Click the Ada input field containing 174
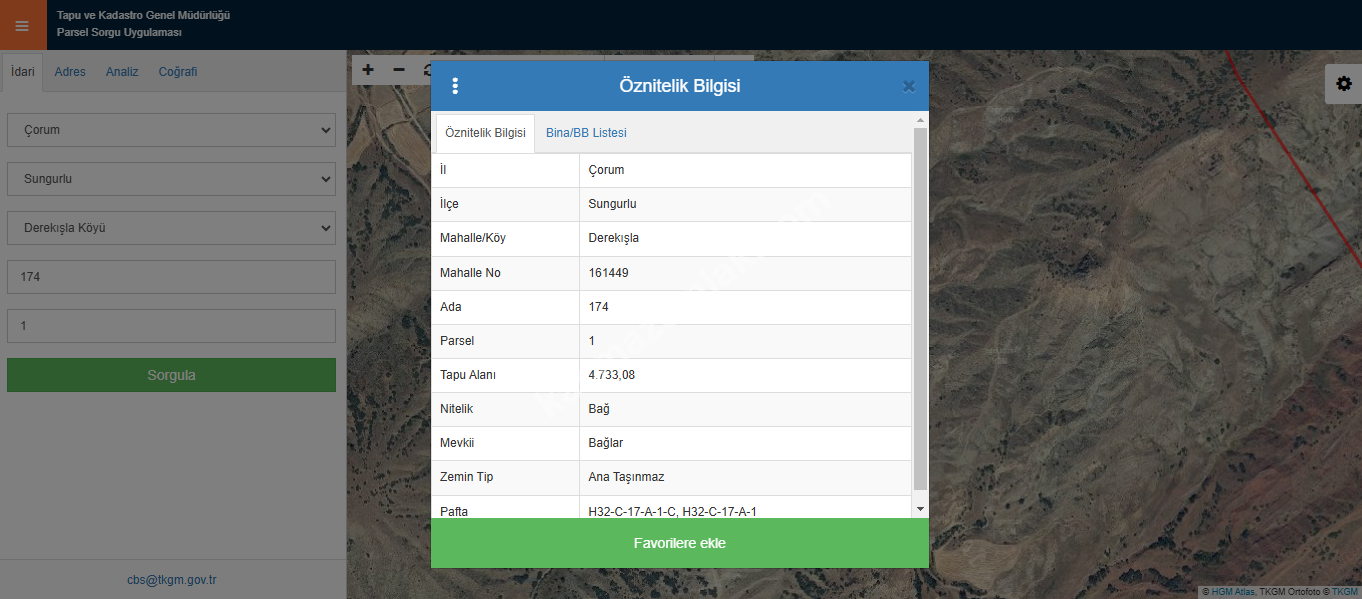 pos(171,277)
